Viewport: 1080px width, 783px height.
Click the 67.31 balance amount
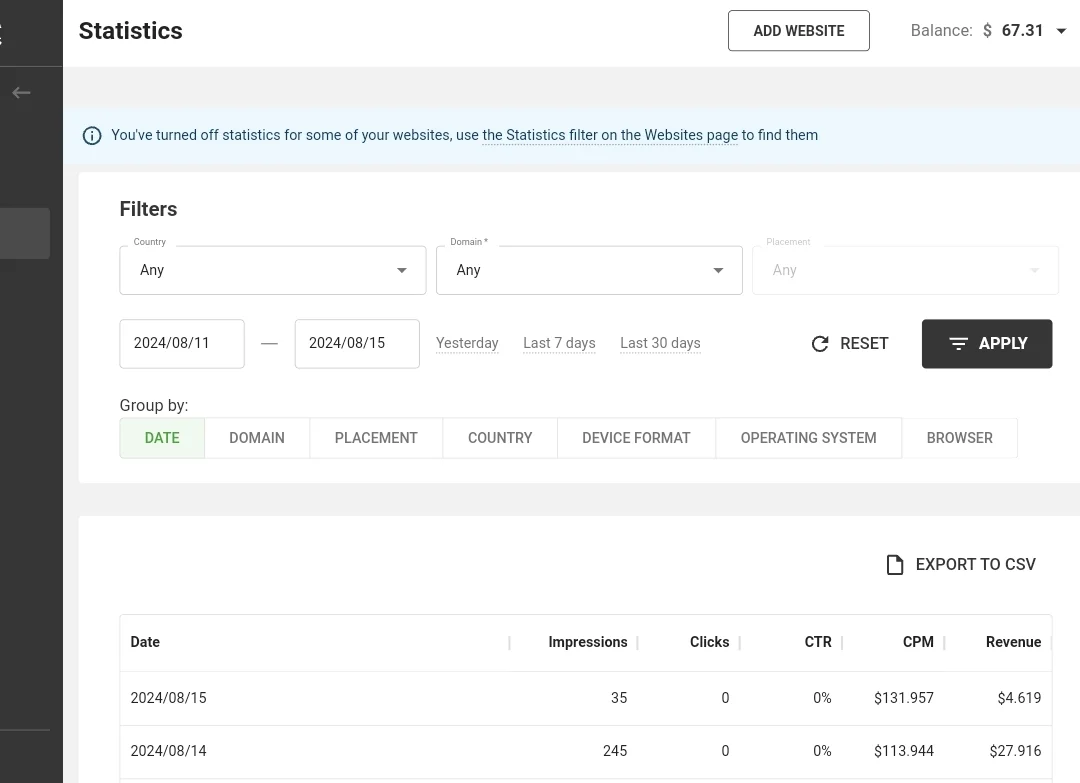[1022, 31]
